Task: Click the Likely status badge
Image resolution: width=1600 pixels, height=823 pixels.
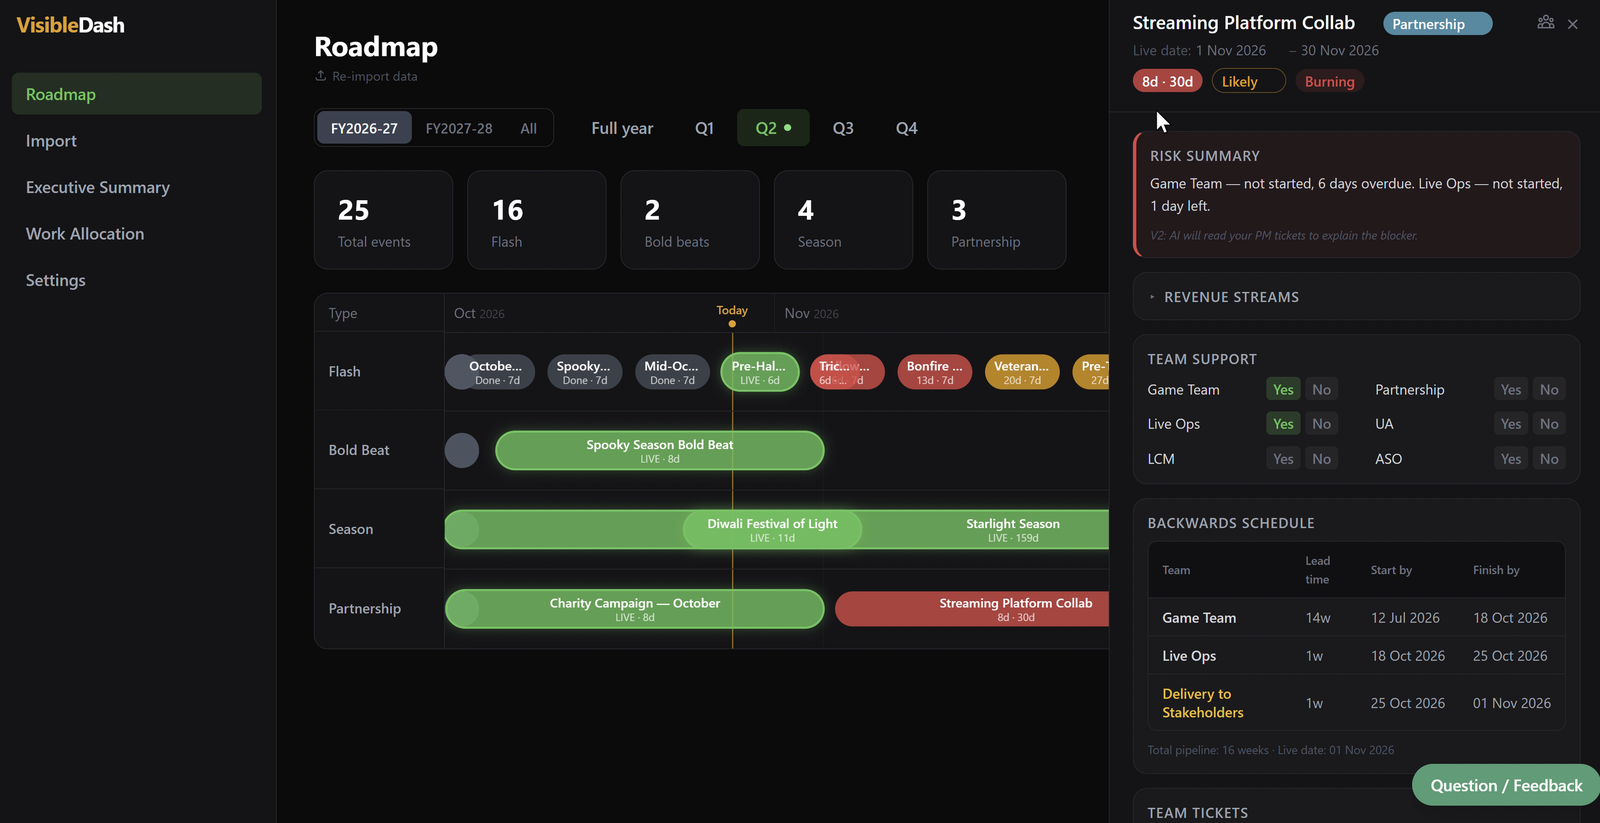Action: [1248, 82]
